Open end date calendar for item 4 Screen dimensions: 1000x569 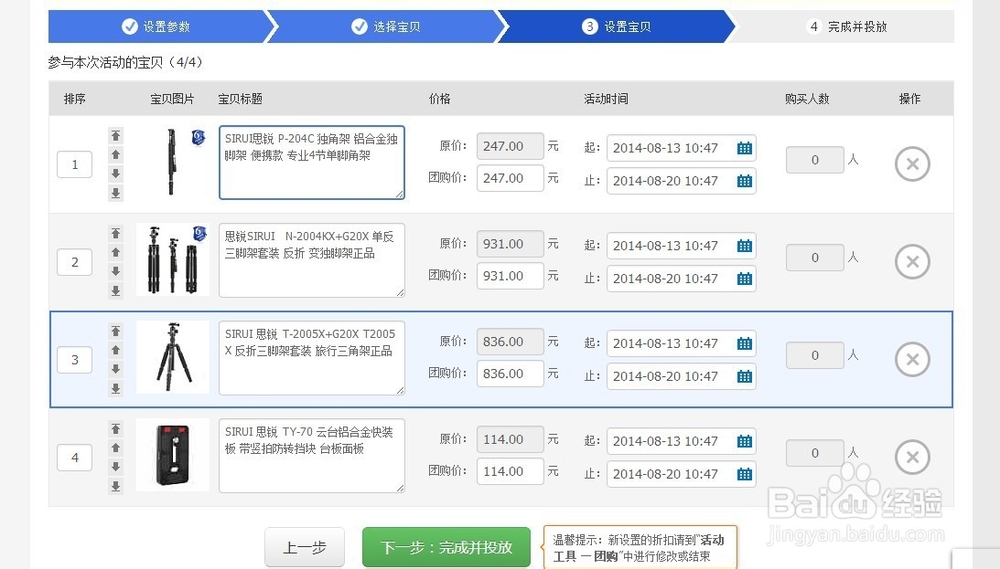744,474
